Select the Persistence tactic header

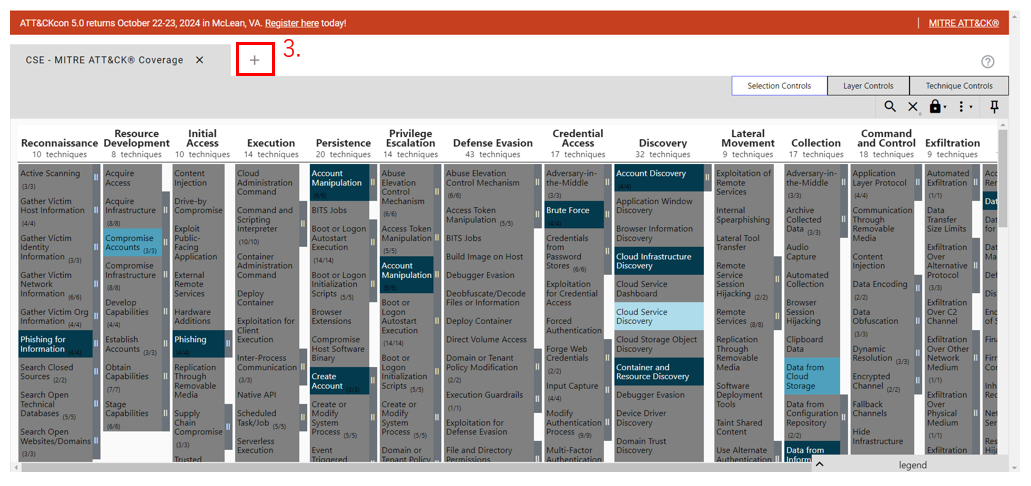343,143
